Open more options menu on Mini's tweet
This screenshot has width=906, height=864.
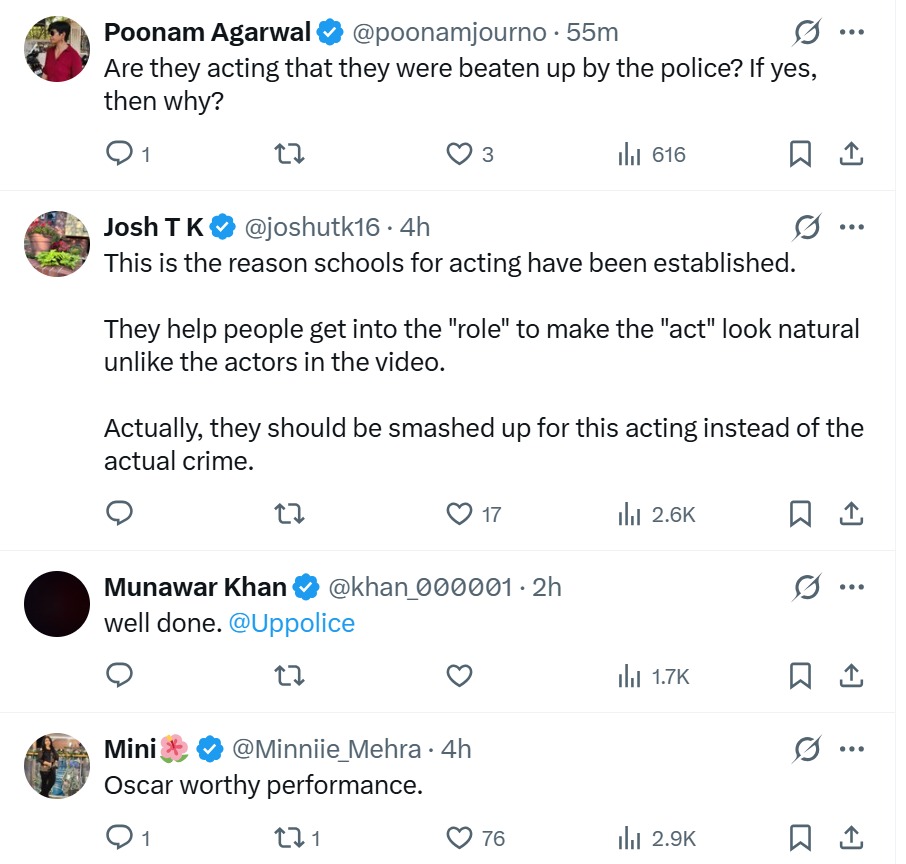(x=851, y=748)
